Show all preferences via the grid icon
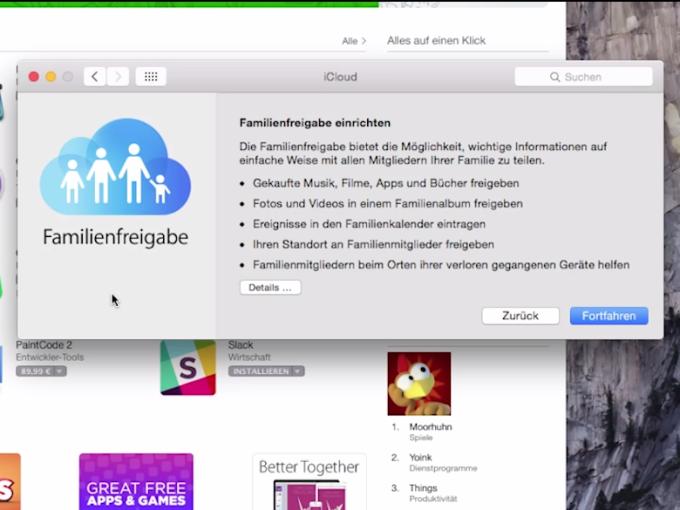Image resolution: width=680 pixels, height=510 pixels. click(151, 77)
